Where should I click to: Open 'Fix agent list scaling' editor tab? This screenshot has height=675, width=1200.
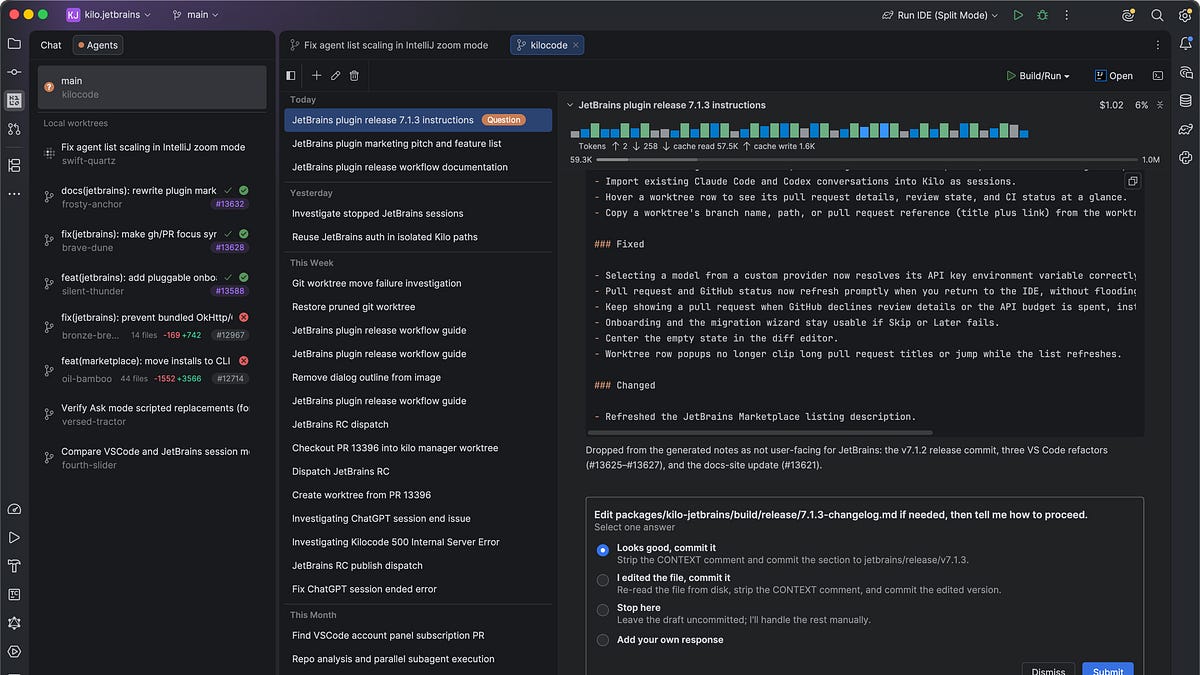[389, 45]
